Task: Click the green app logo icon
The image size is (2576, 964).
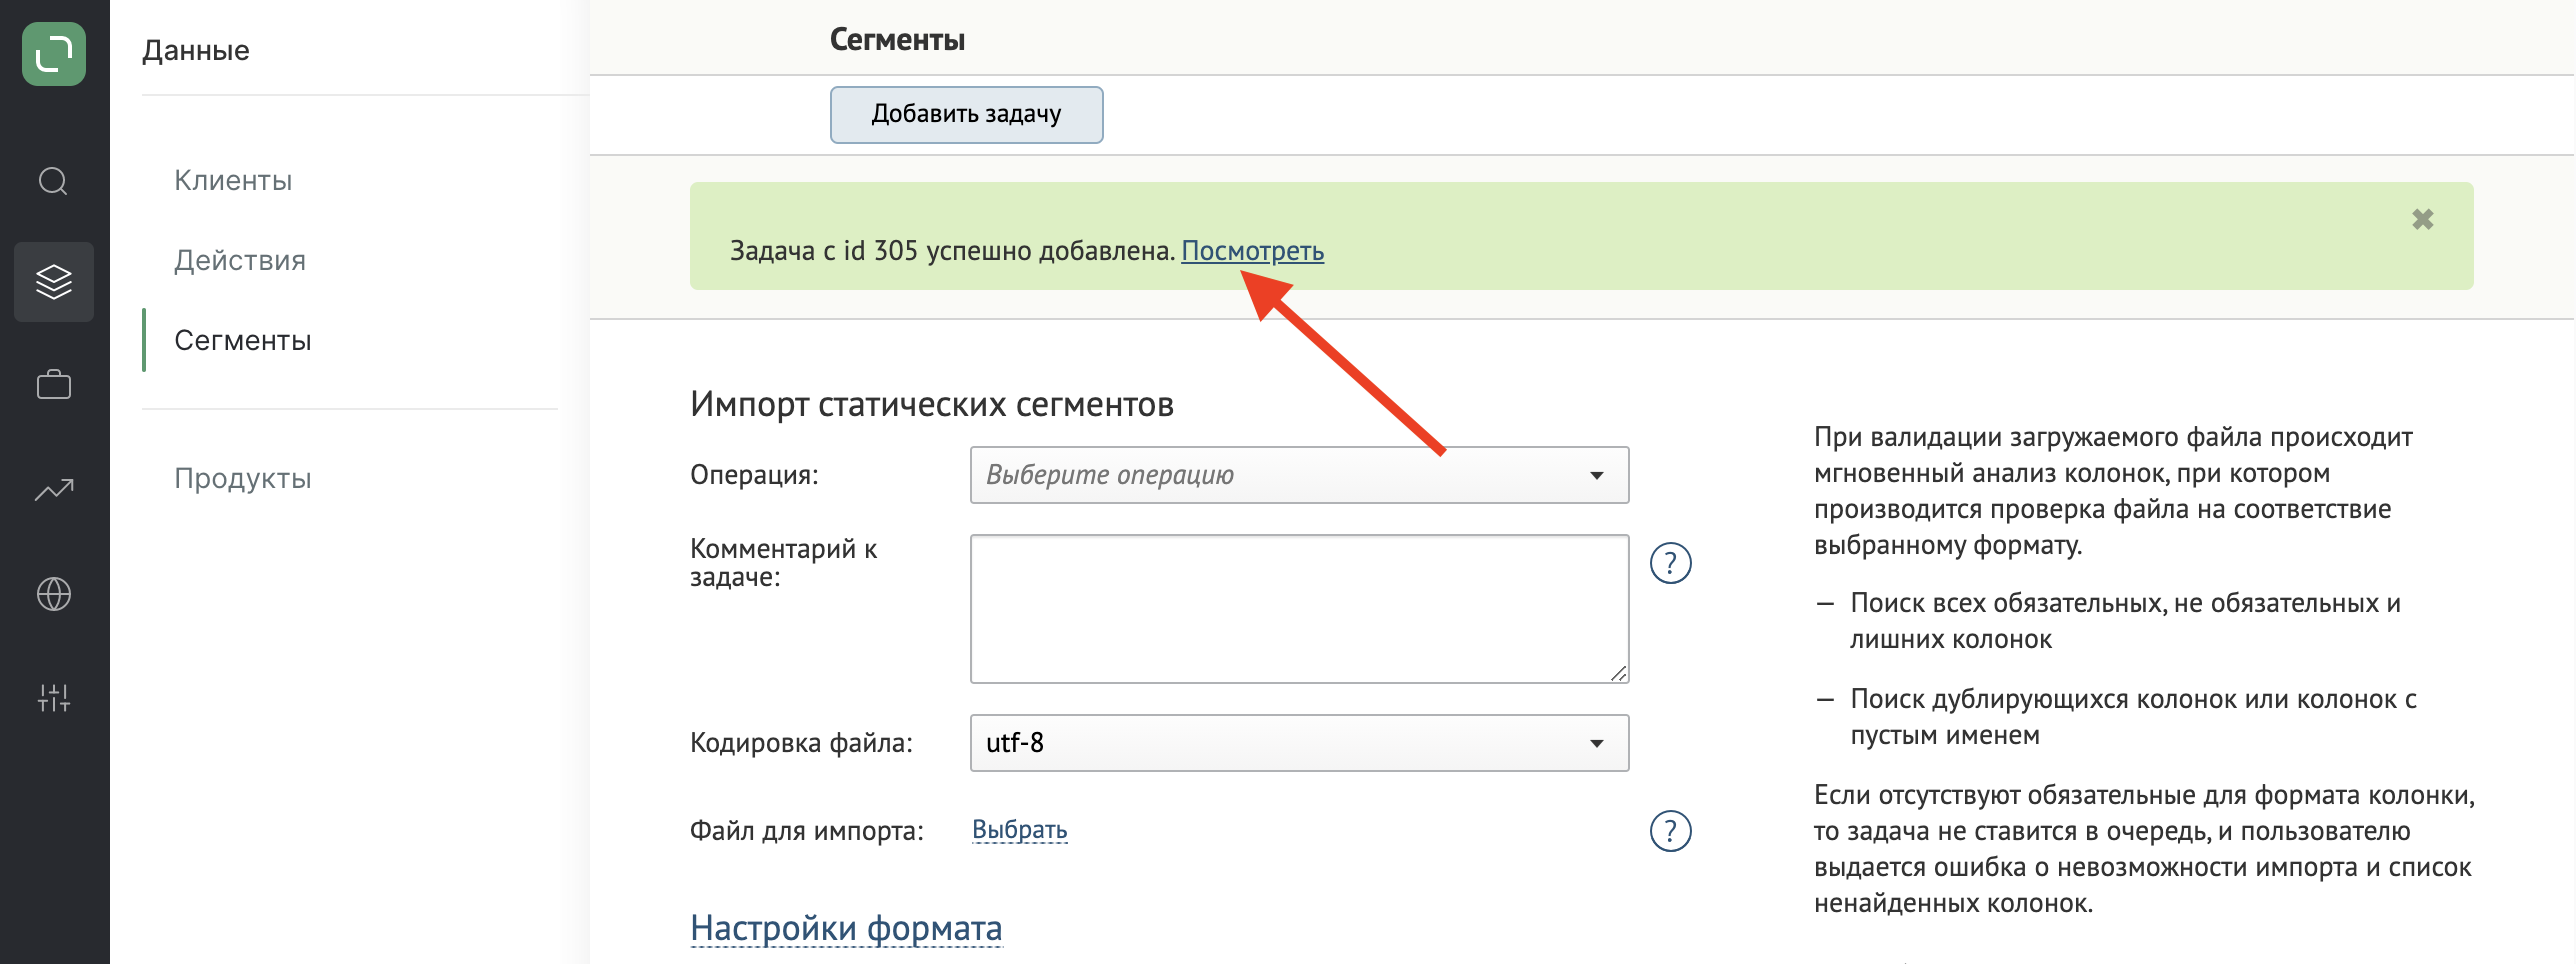Action: 54,54
